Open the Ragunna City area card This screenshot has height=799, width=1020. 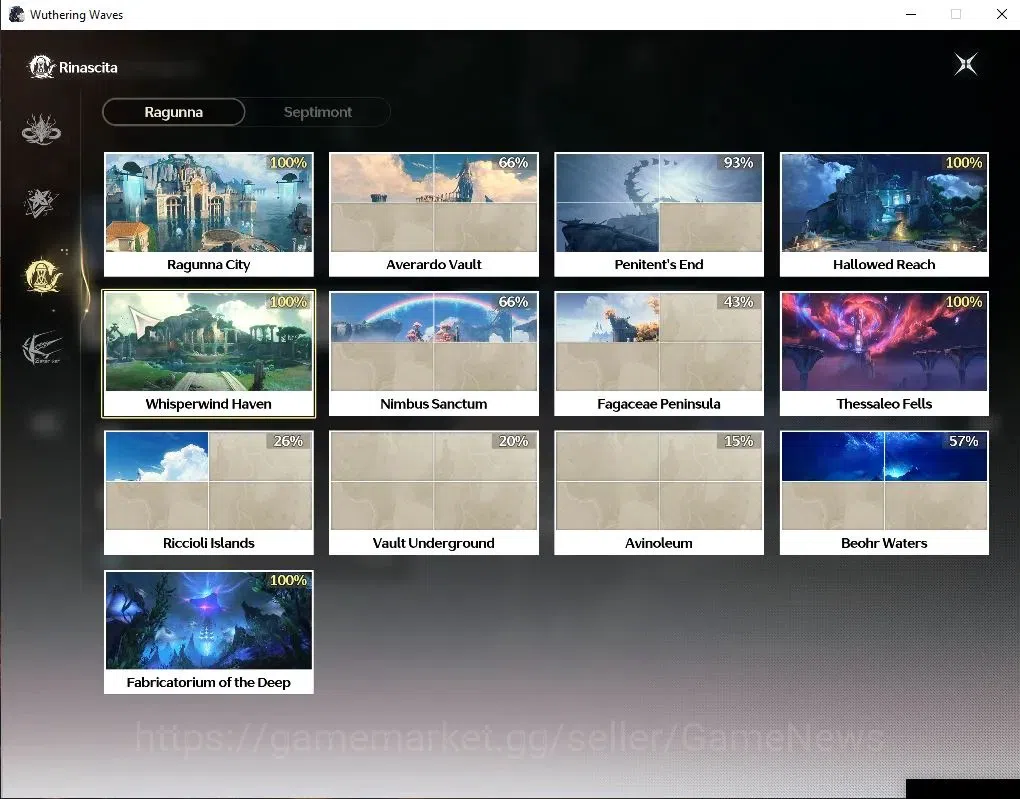pos(209,215)
